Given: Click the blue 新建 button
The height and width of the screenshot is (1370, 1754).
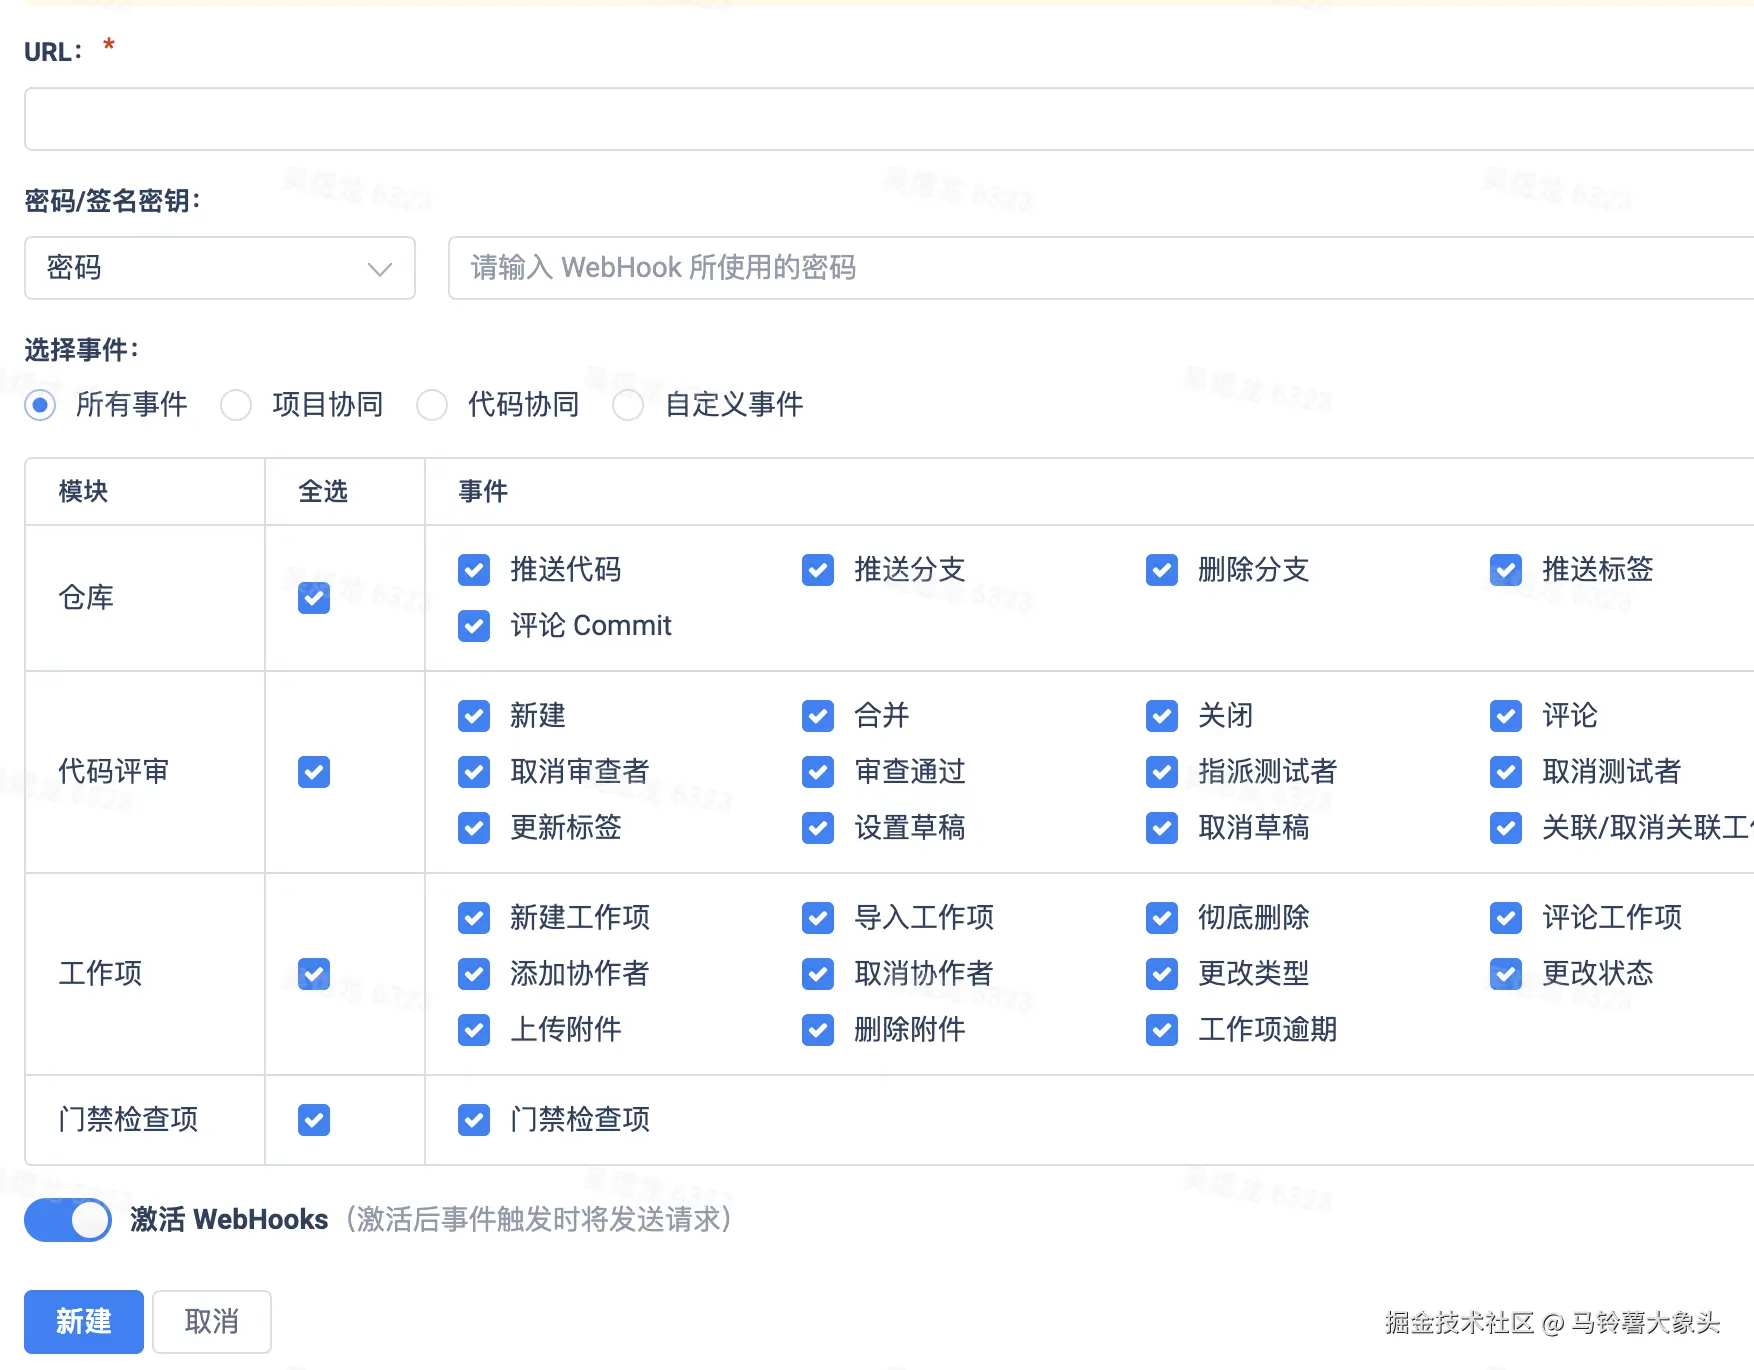Looking at the screenshot, I should pos(84,1322).
